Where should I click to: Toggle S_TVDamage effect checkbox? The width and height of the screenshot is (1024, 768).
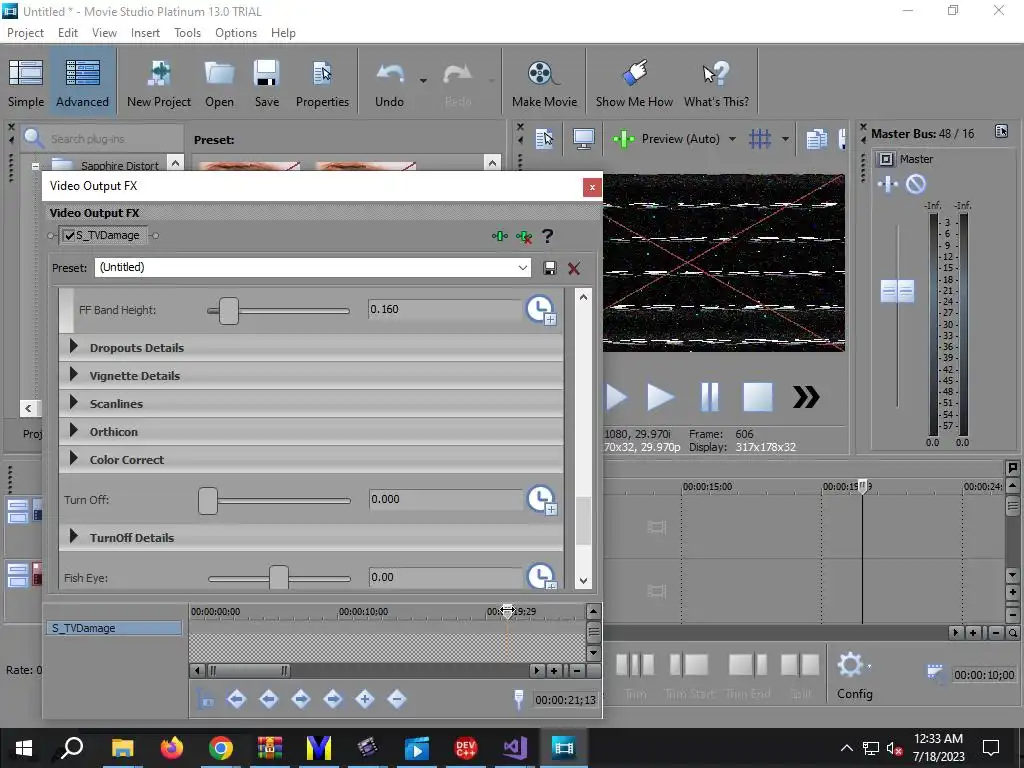click(69, 236)
